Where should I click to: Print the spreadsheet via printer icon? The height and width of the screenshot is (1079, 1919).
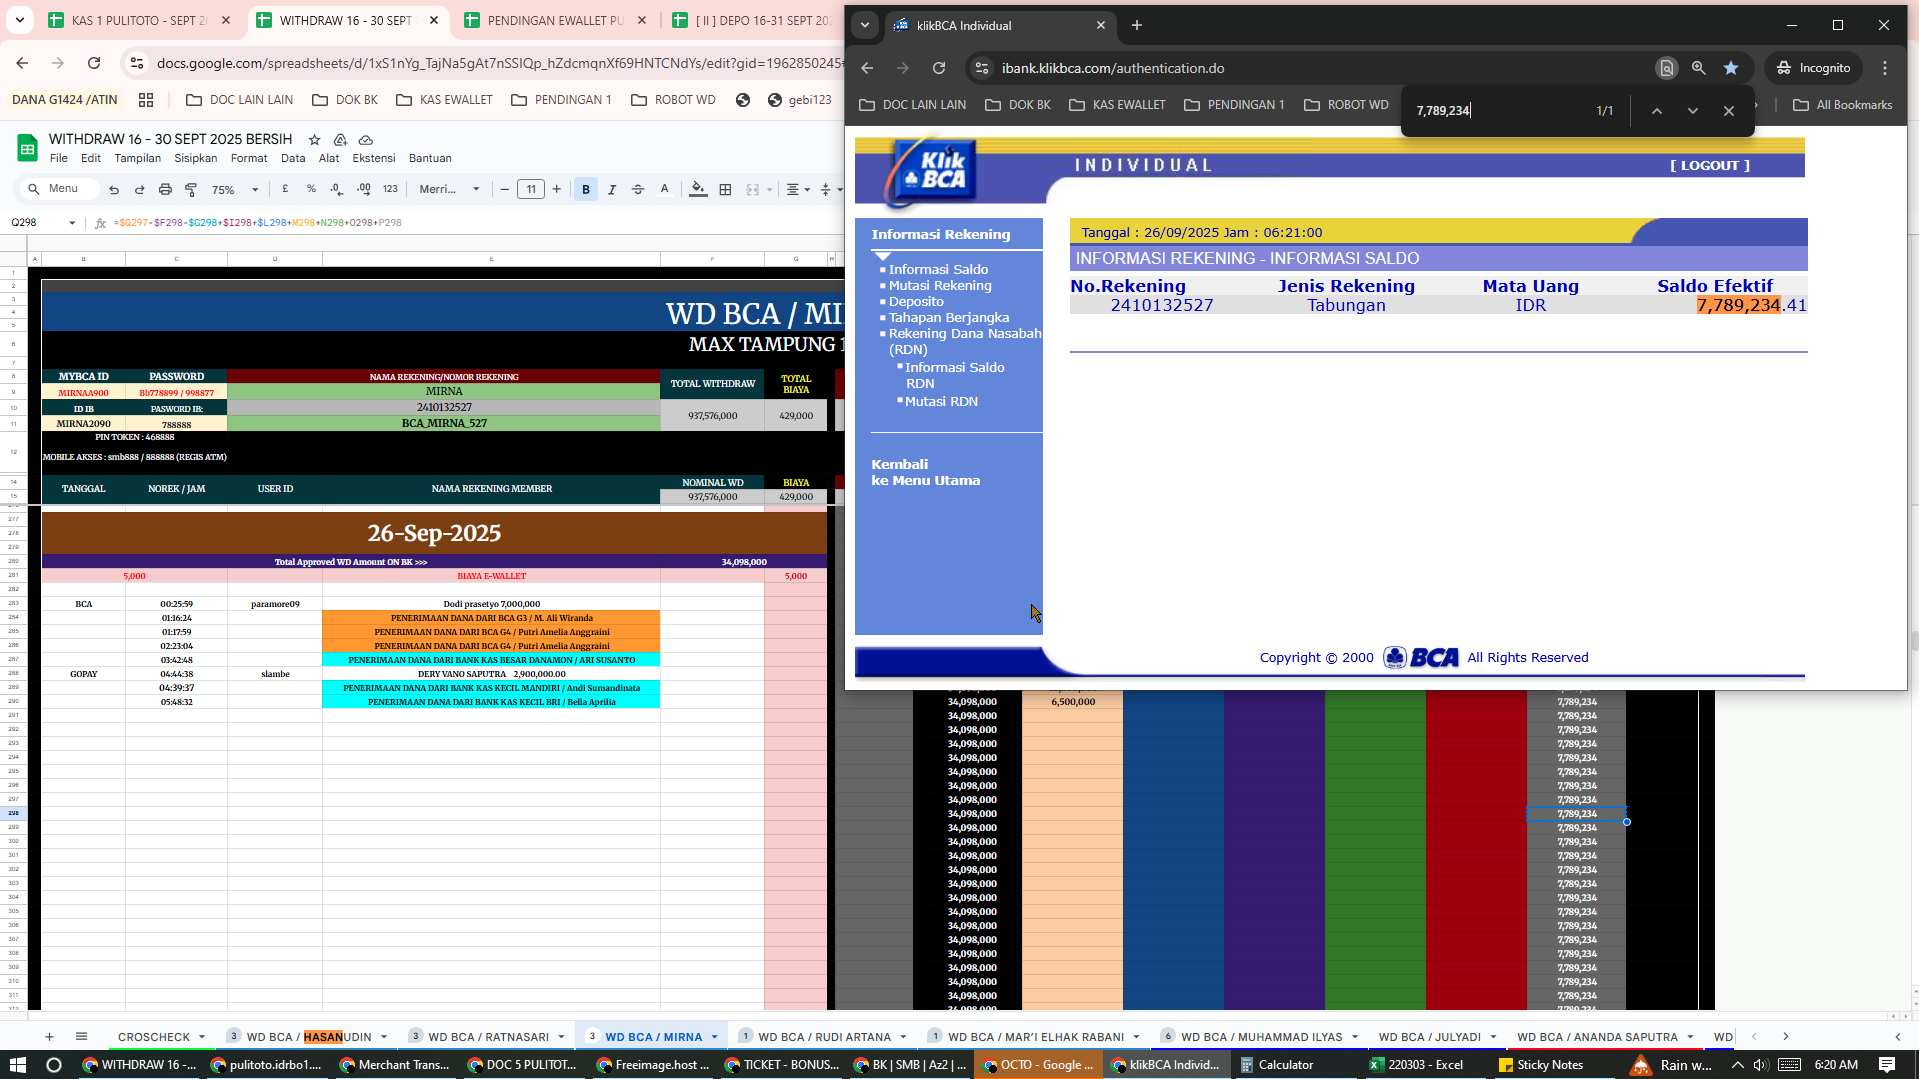(x=165, y=189)
